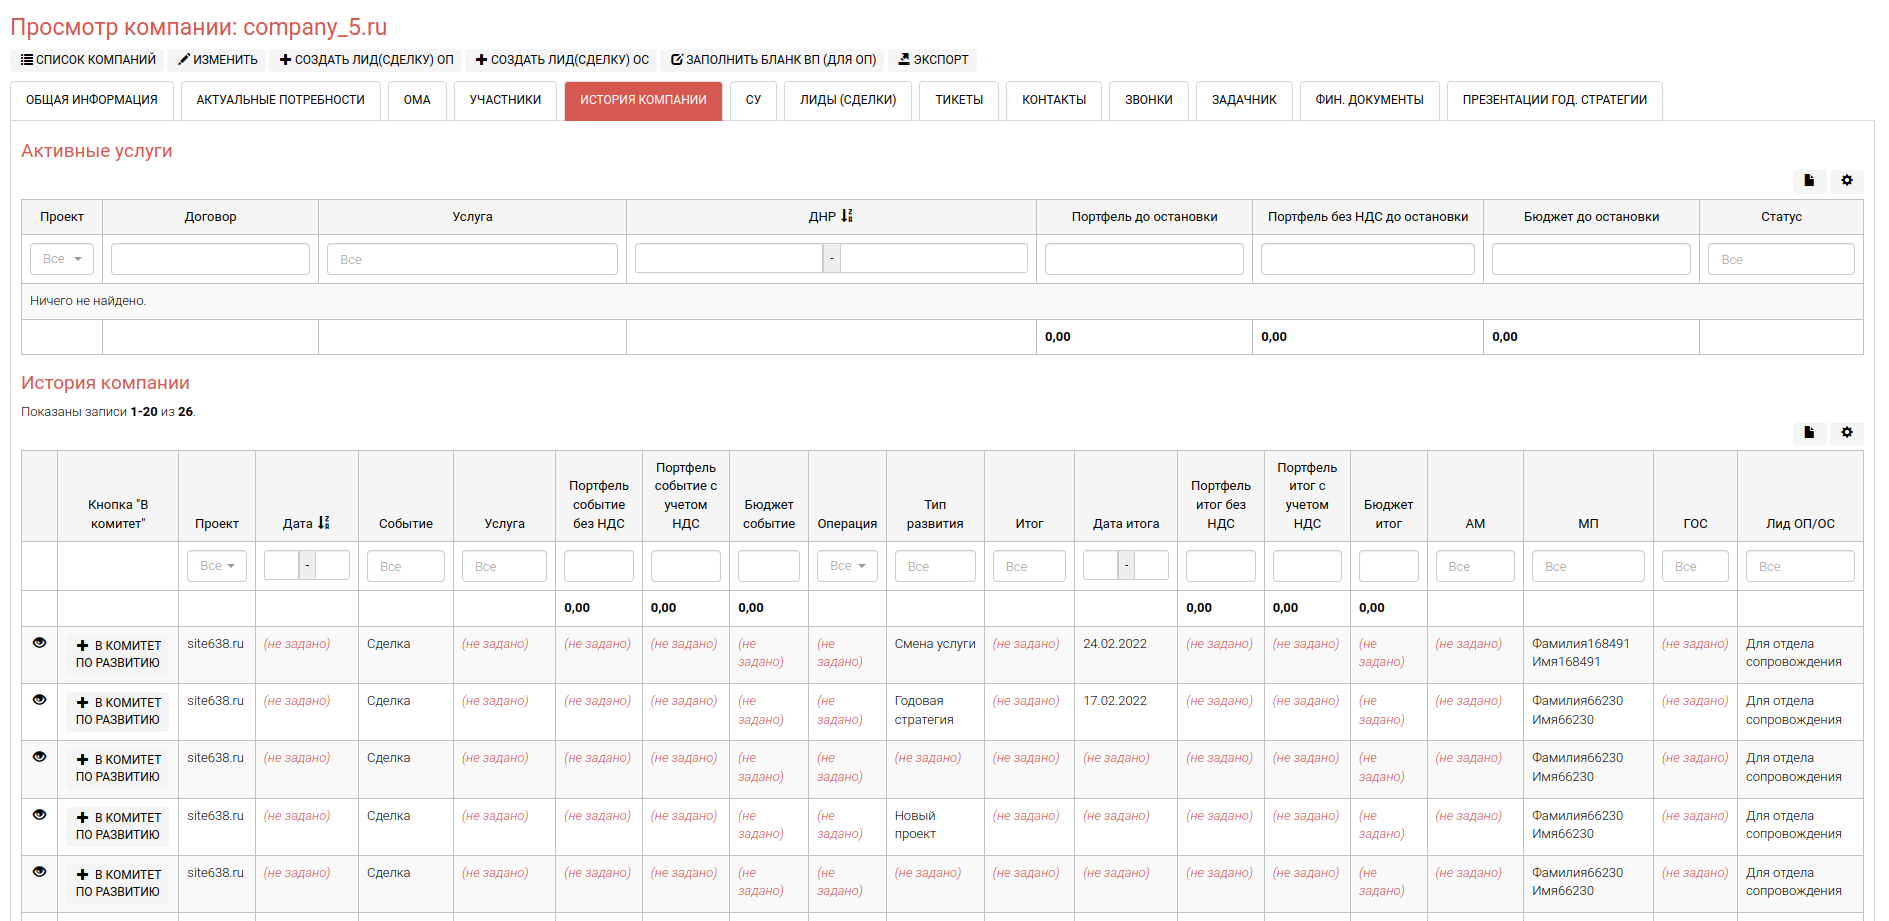Switch to Актуальные потребности tab
1889x921 pixels.
[280, 100]
